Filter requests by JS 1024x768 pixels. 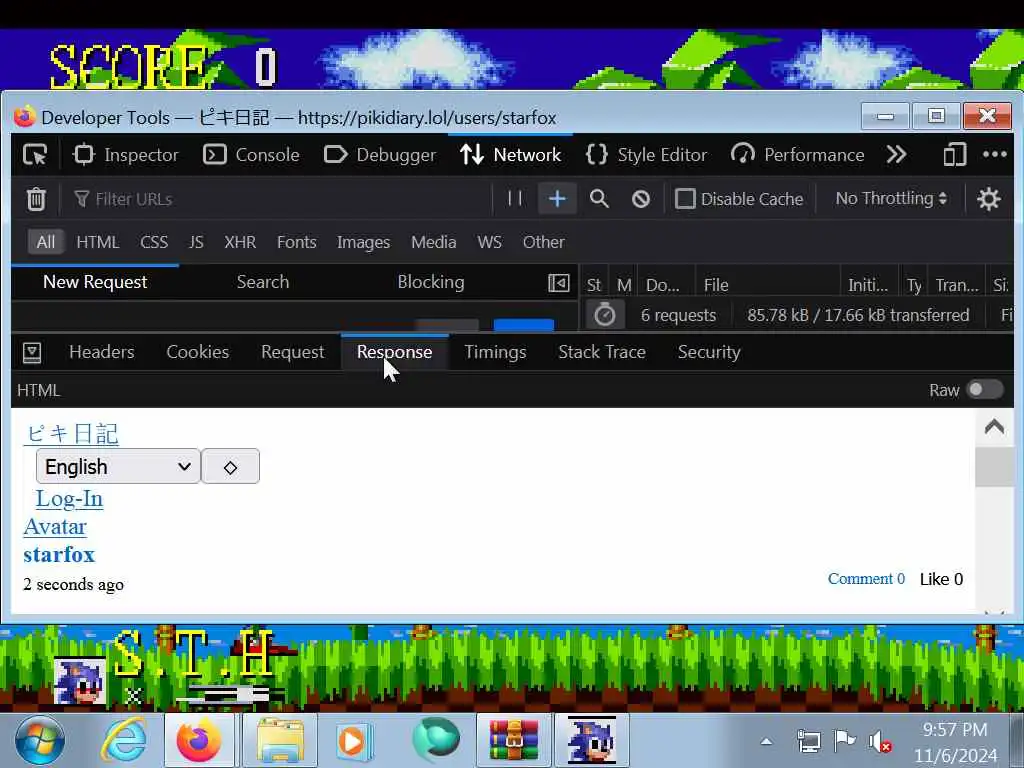click(x=196, y=242)
